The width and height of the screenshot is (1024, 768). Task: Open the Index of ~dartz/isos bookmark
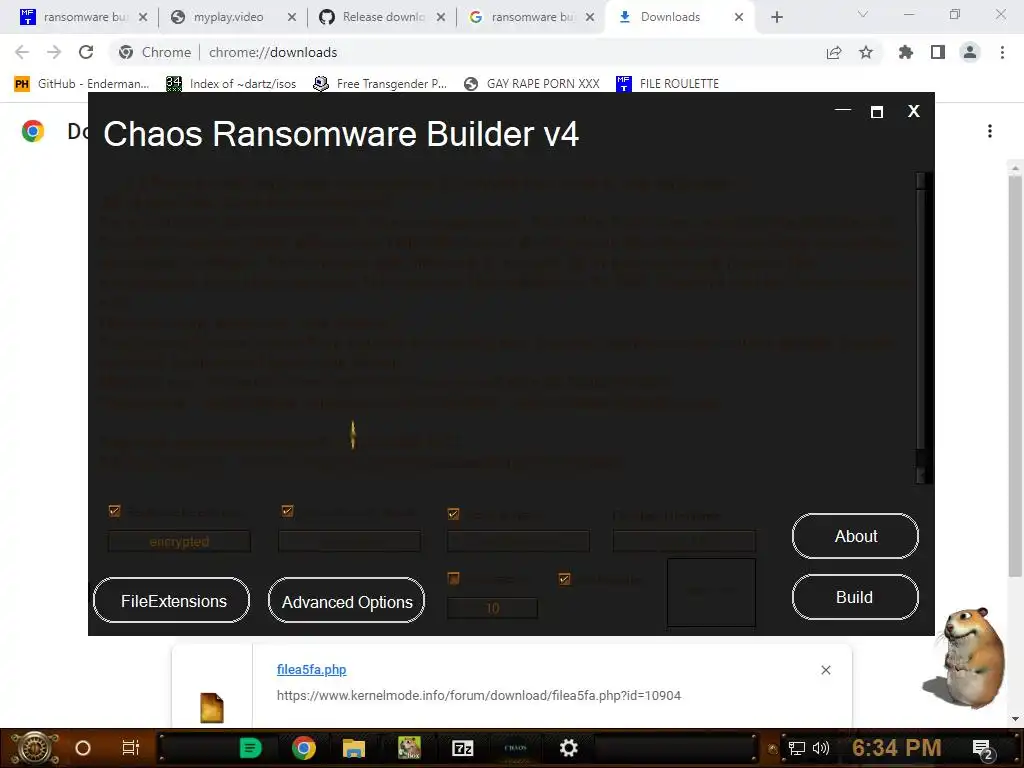tap(231, 84)
